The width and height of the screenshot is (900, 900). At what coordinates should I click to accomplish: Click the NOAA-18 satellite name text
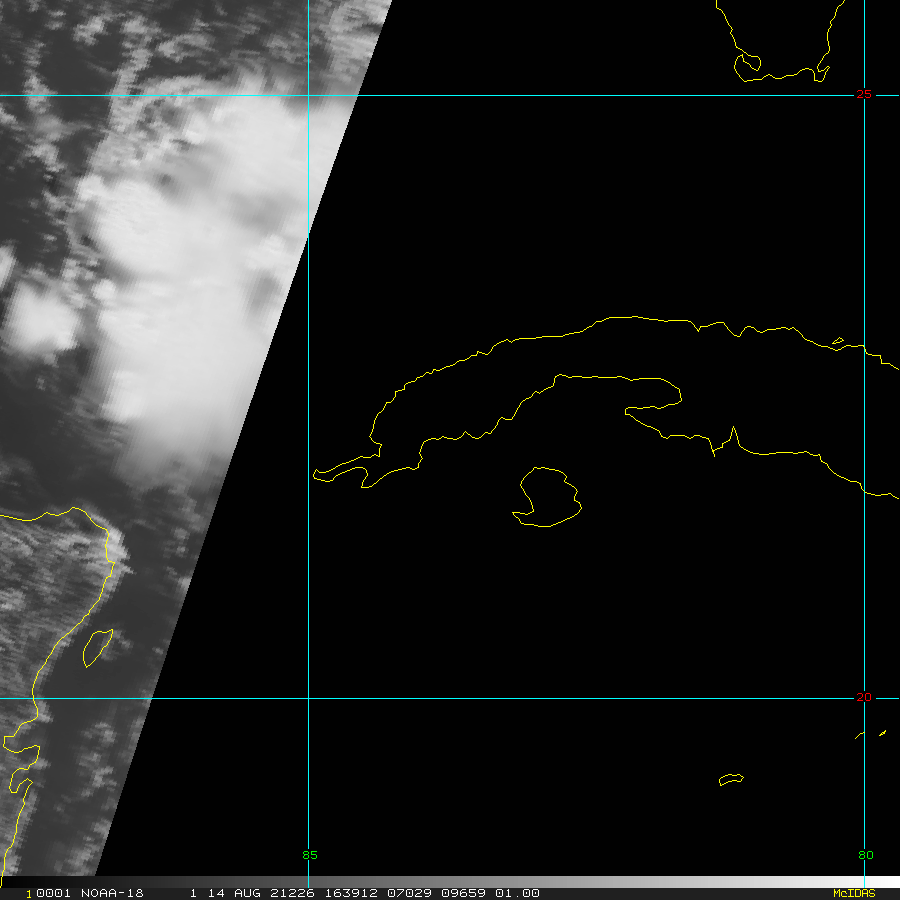112,893
